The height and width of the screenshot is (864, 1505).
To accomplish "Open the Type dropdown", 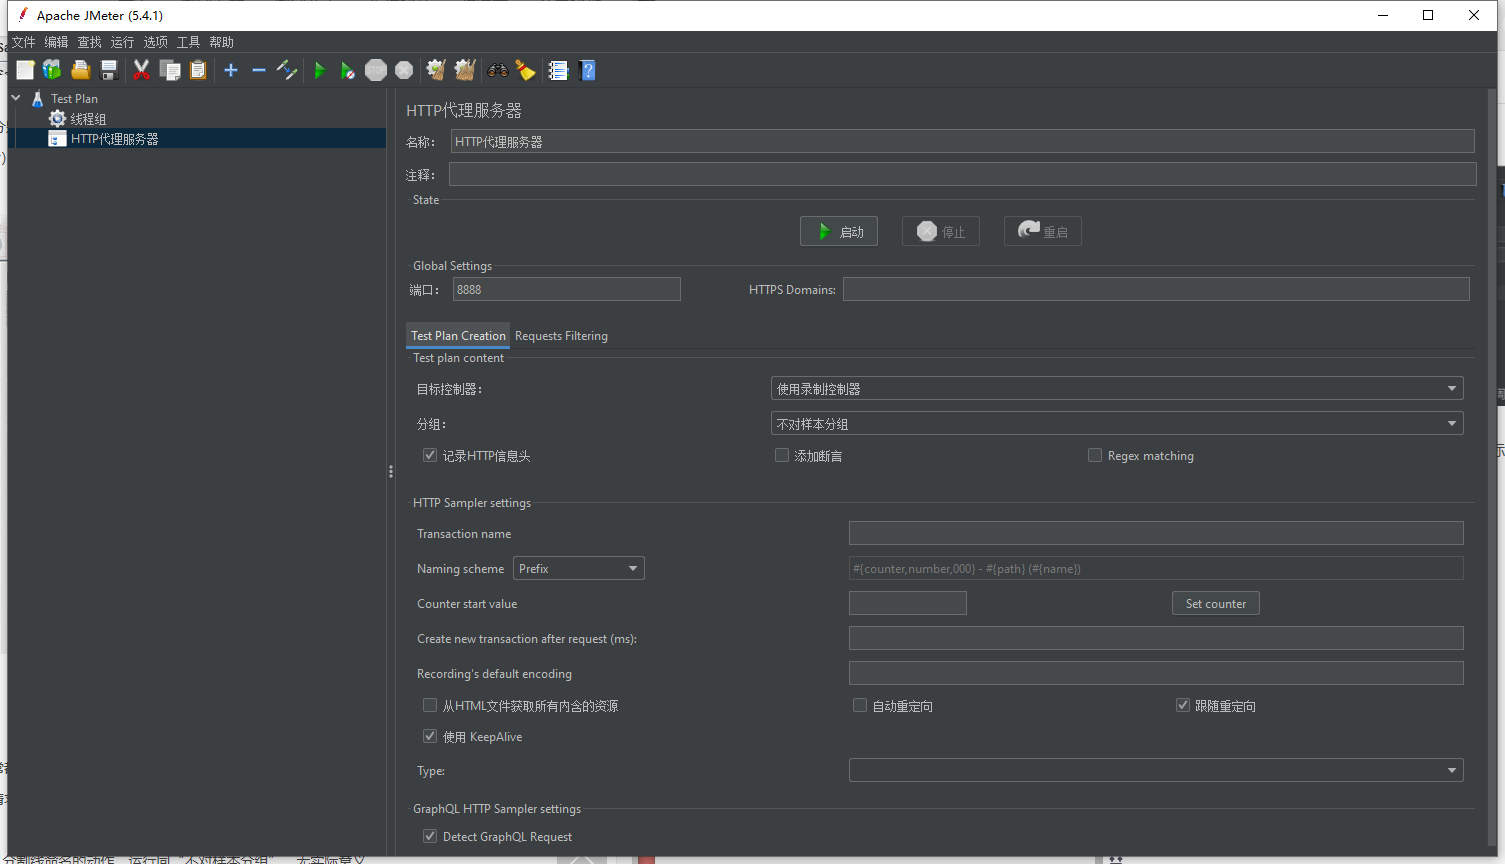I will [x=1156, y=770].
